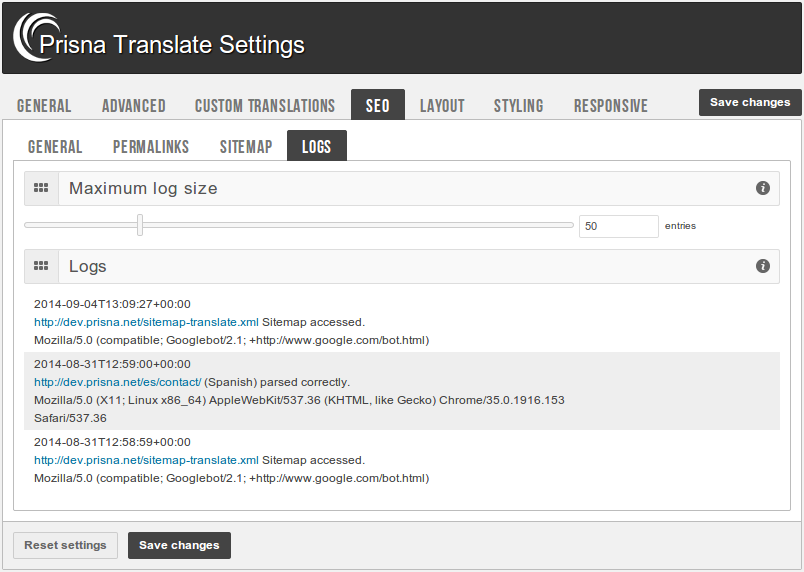The height and width of the screenshot is (572, 804).
Task: Click grid icon beside Maximum log size
Action: pos(41,188)
